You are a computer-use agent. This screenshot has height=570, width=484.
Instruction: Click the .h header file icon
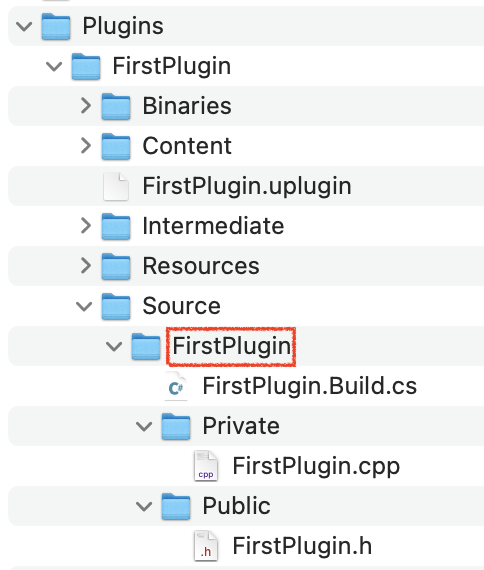click(x=206, y=546)
